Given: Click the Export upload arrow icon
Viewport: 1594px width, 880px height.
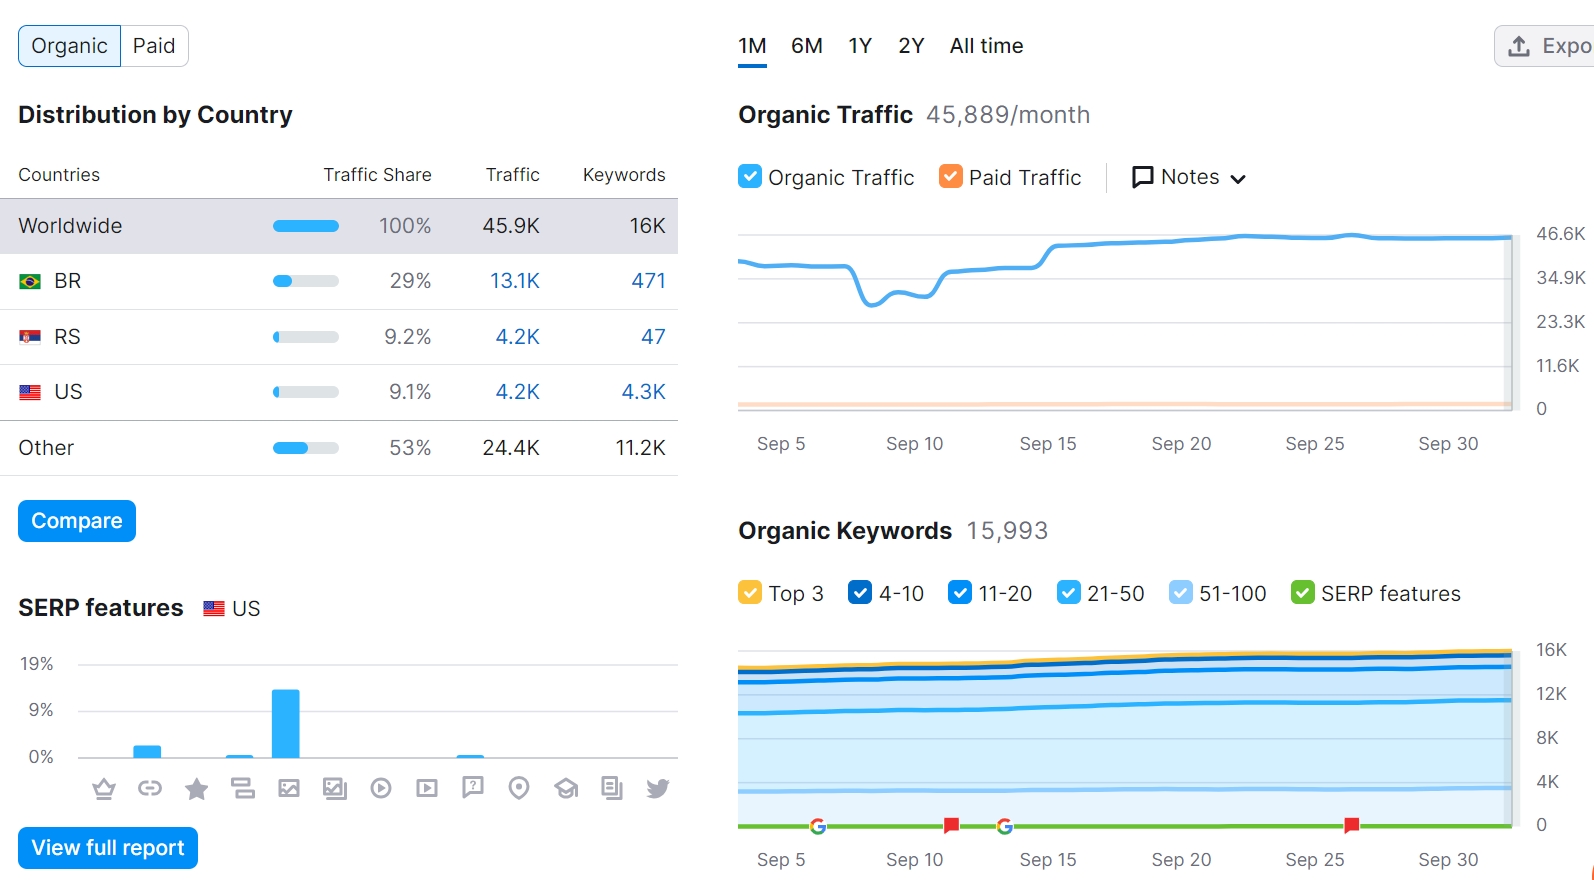Looking at the screenshot, I should (x=1519, y=46).
